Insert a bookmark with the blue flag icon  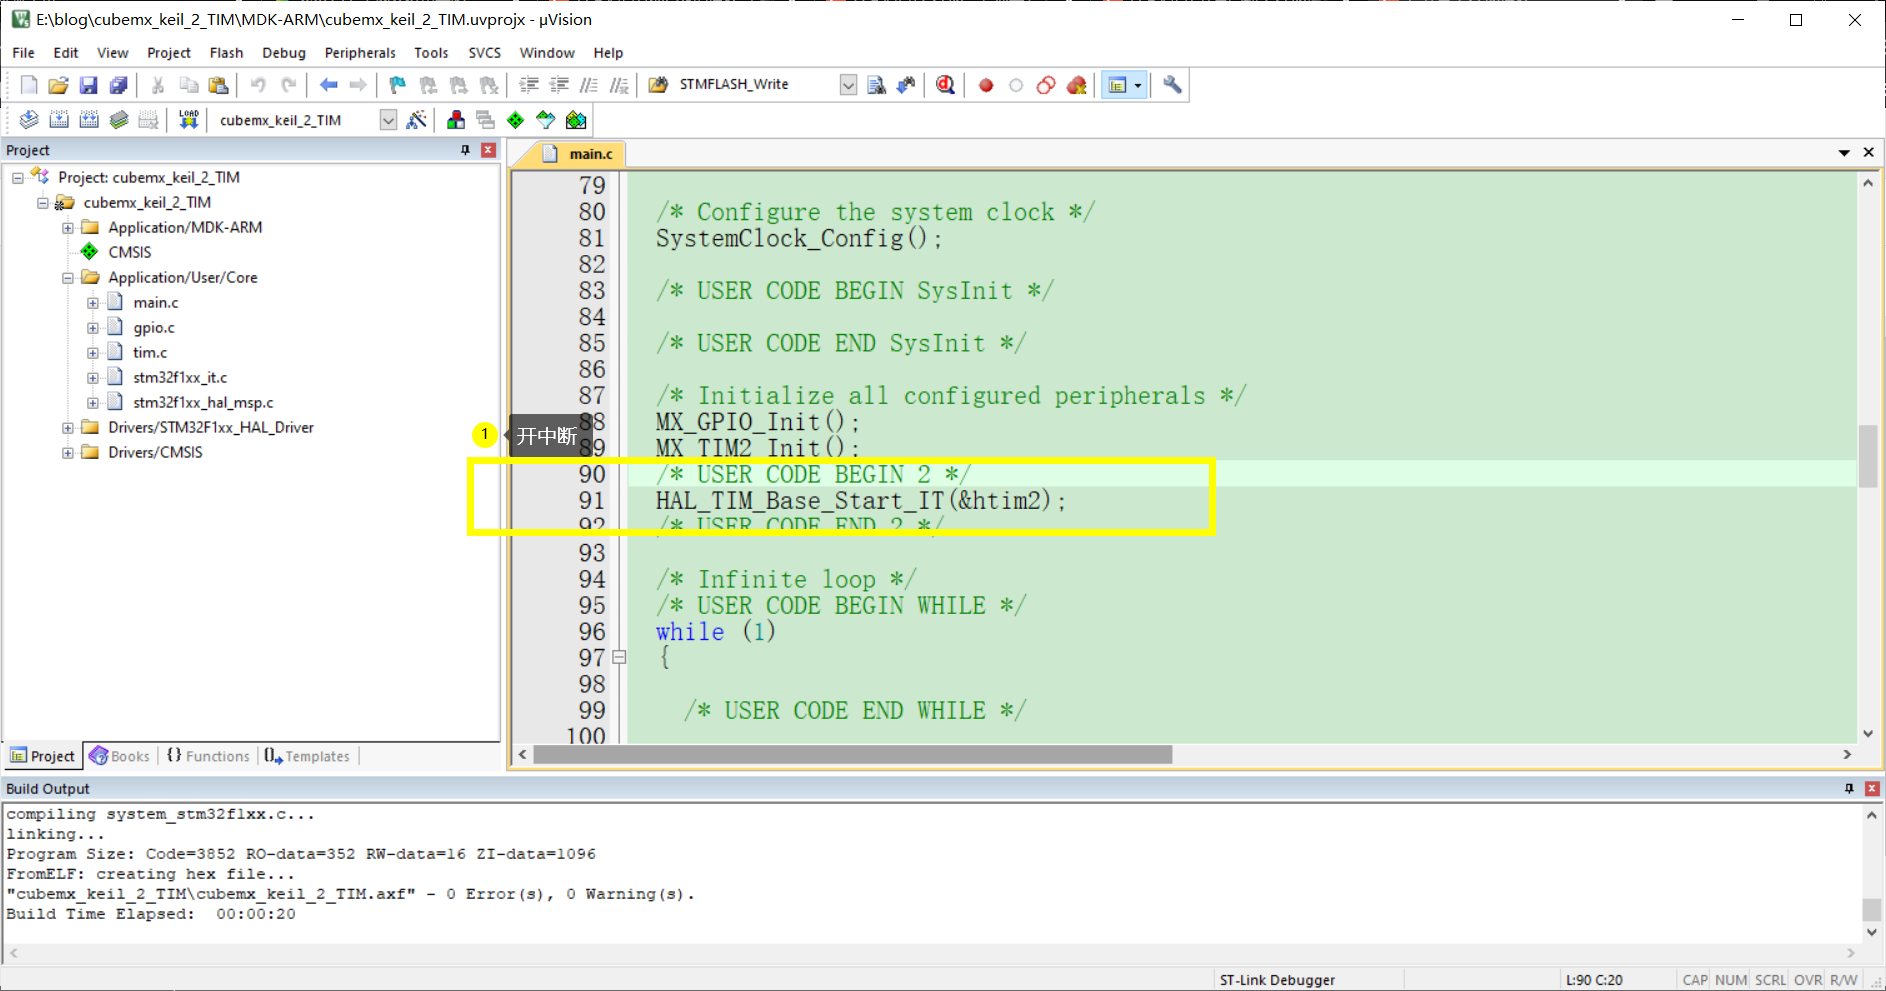397,85
